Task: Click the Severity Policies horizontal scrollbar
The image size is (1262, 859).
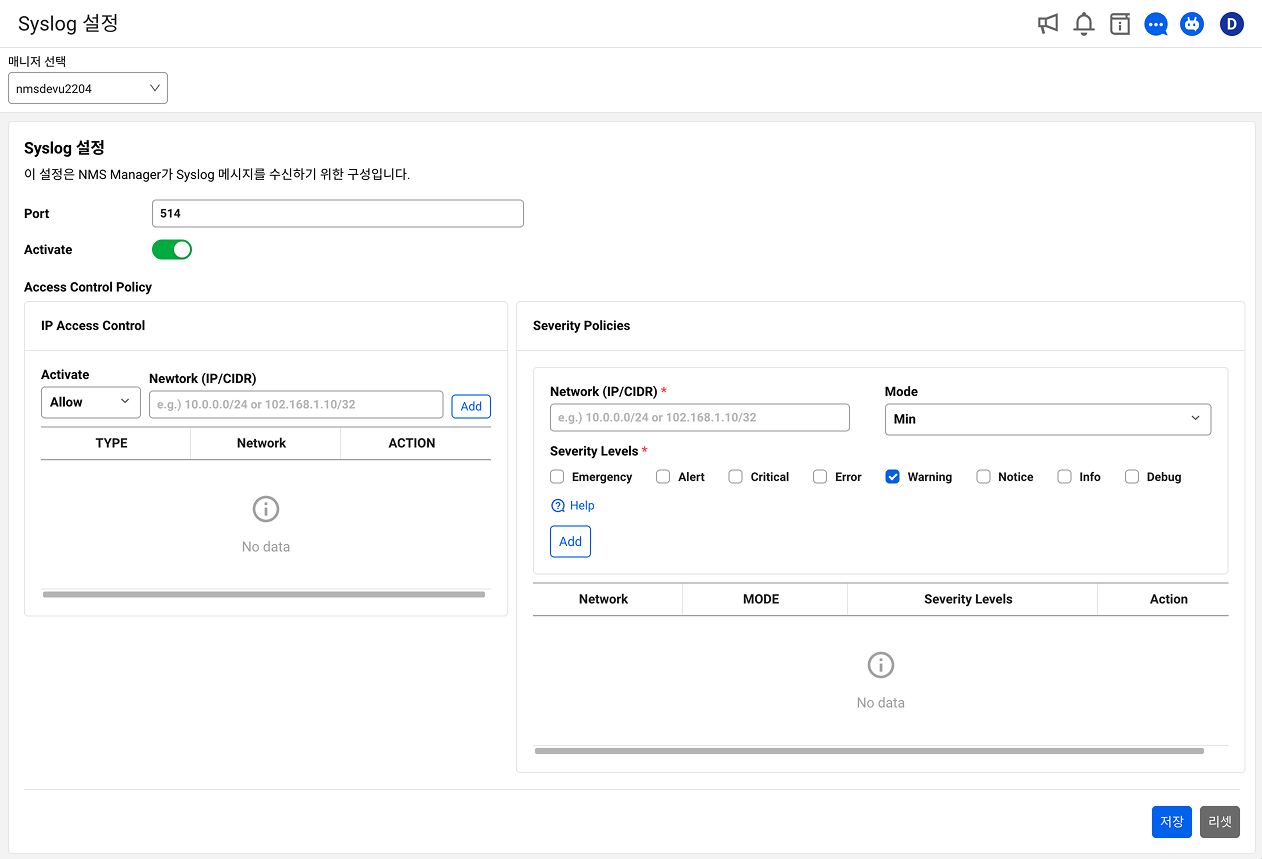Action: tap(868, 751)
